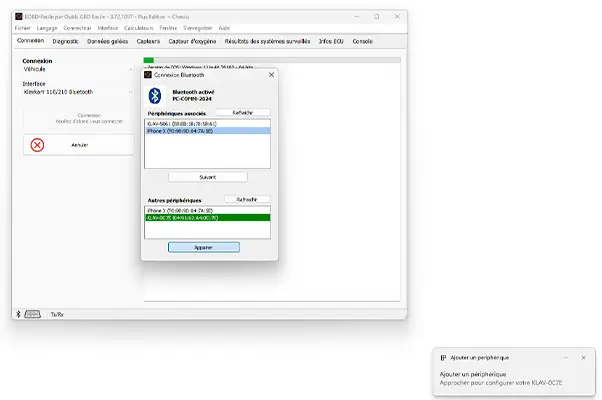
Task: Select iPhone 3 under Périphériques associés
Action: tap(207, 131)
